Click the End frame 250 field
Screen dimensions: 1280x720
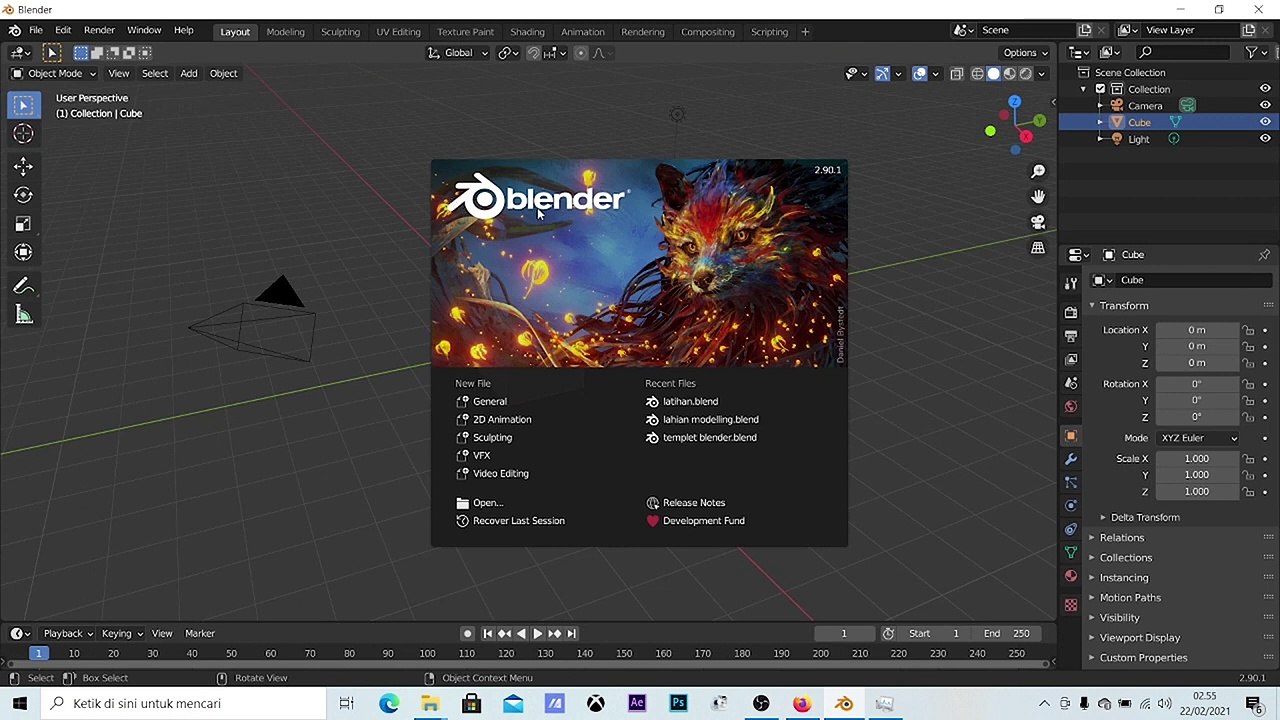tap(1008, 633)
